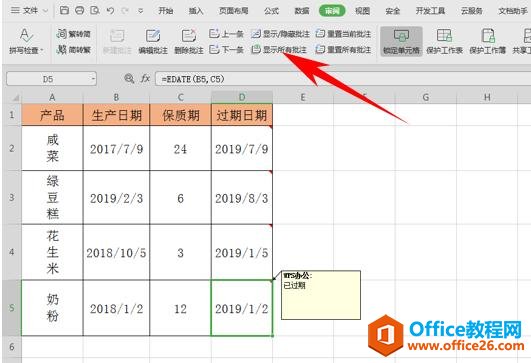Select the 审阅 ribbon tab
Viewport: 531px width, 363px height.
tap(332, 11)
